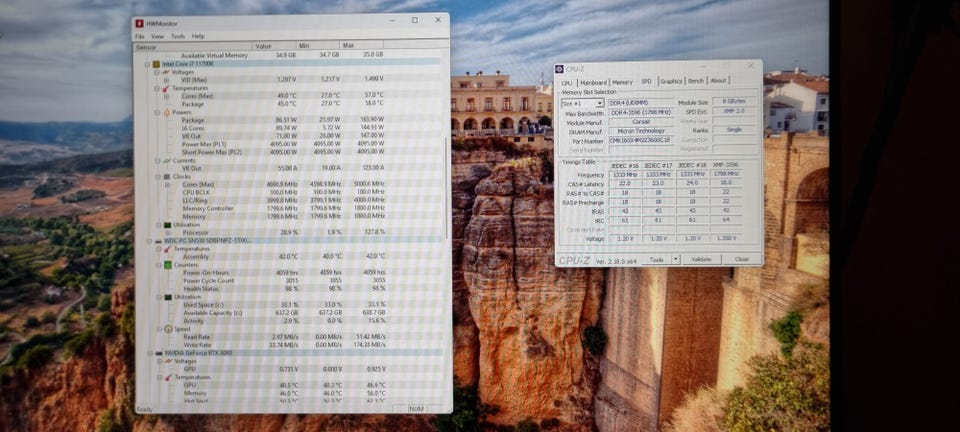Click the WDC PC SN530 drive icon
The image size is (960, 432).
(x=159, y=240)
